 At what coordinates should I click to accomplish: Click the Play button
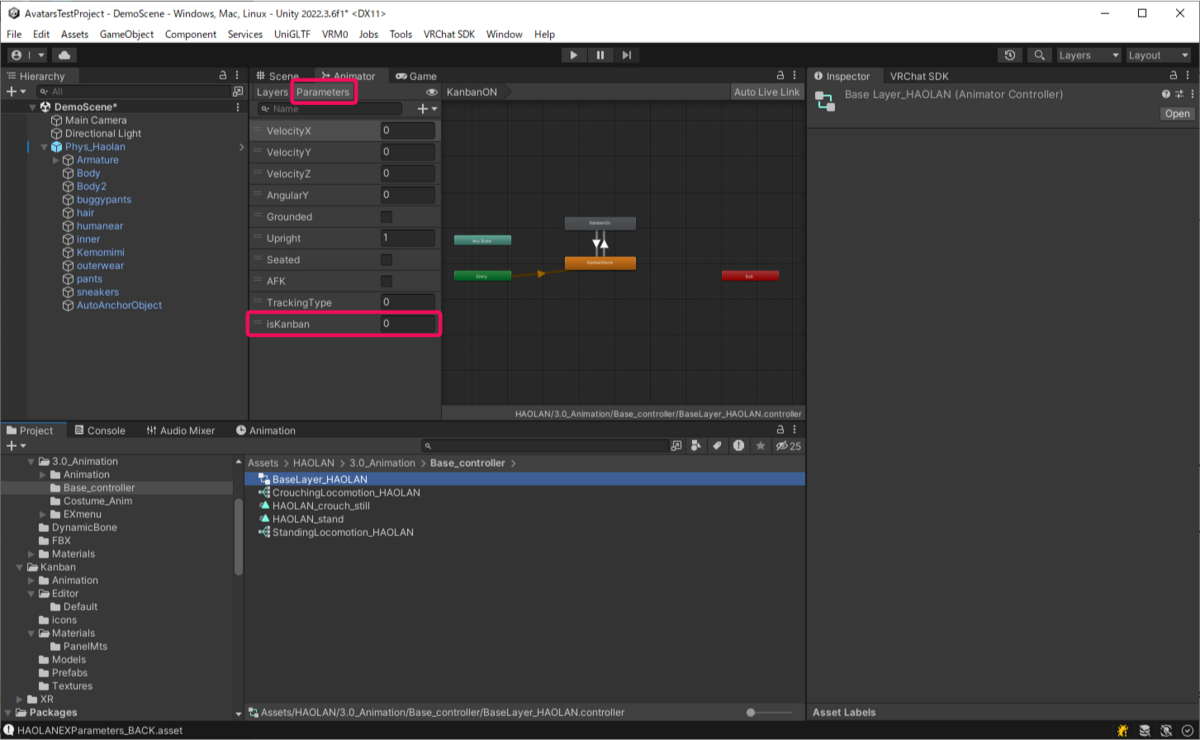573,55
